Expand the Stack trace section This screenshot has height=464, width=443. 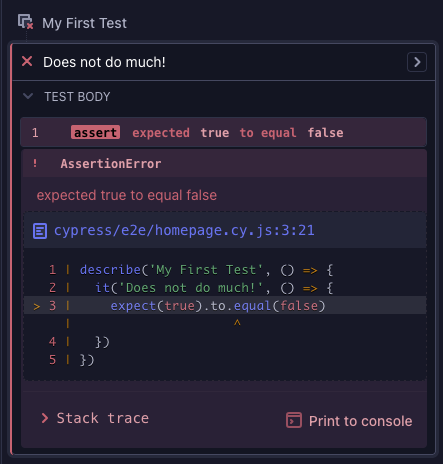(95, 418)
